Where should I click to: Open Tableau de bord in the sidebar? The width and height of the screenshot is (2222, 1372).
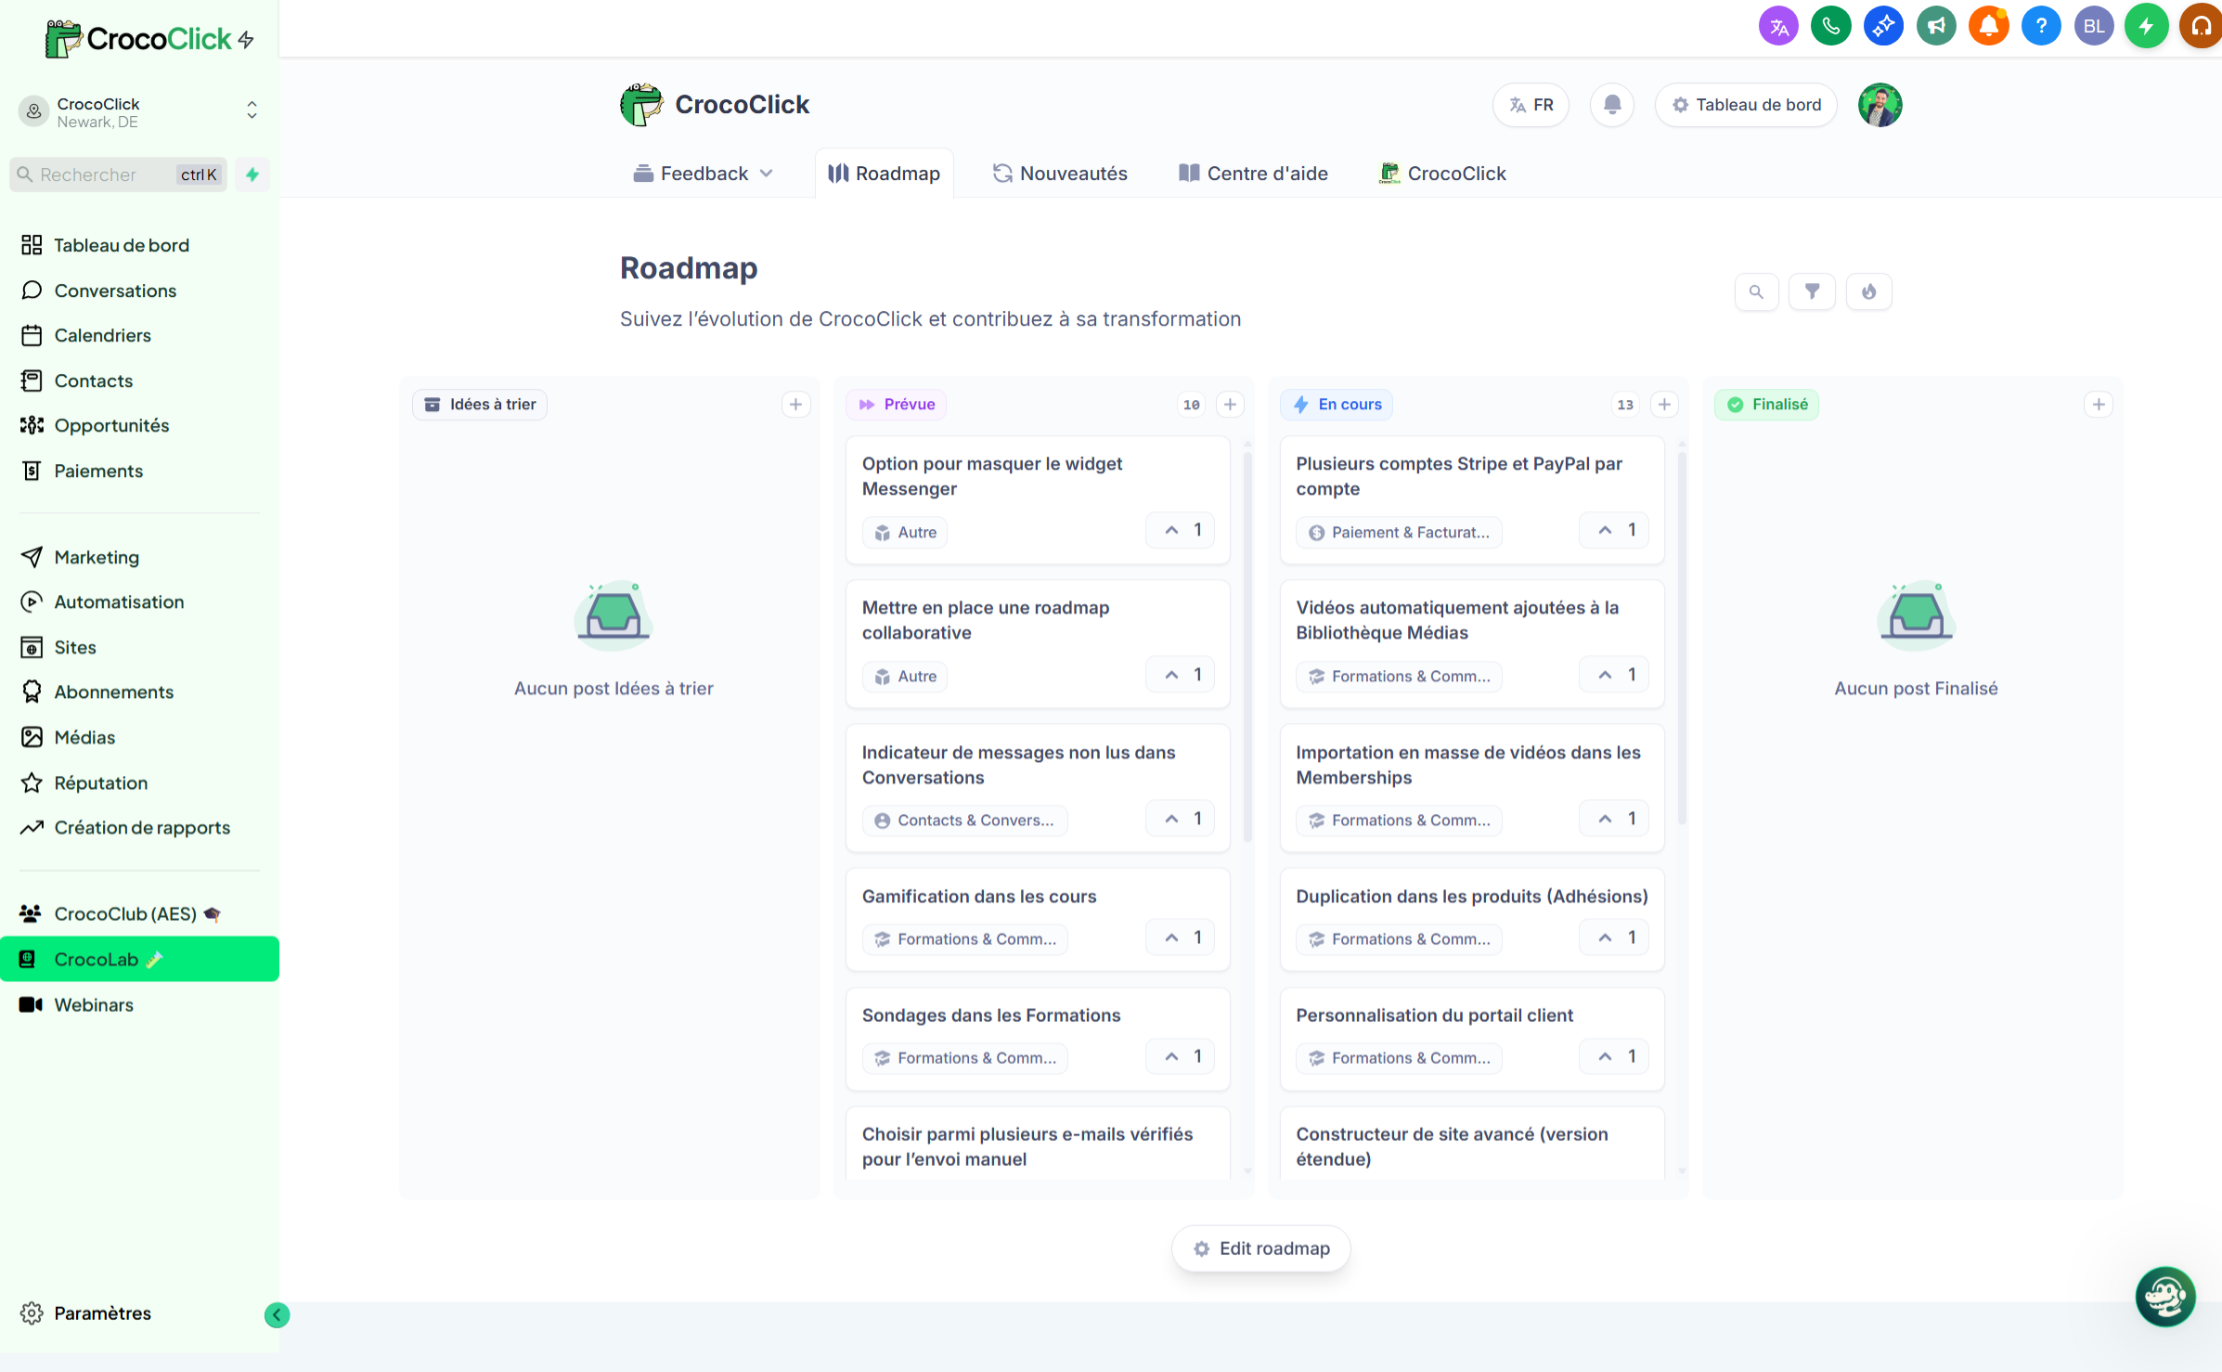tap(121, 246)
